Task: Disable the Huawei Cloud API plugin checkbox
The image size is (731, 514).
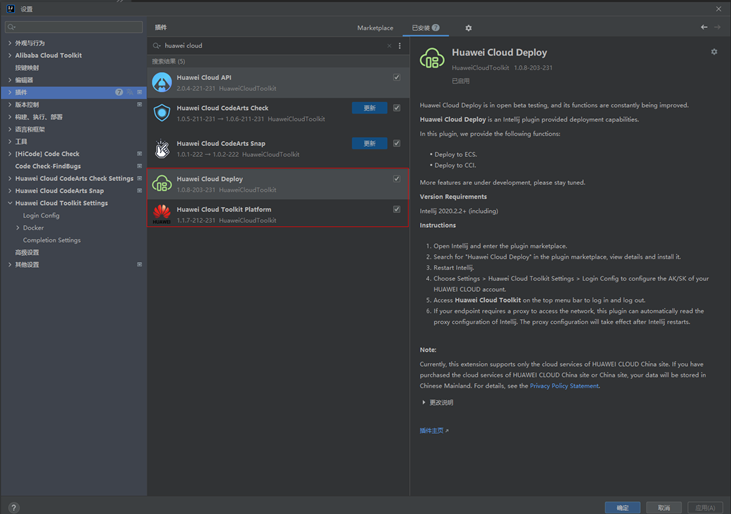Action: 397,77
